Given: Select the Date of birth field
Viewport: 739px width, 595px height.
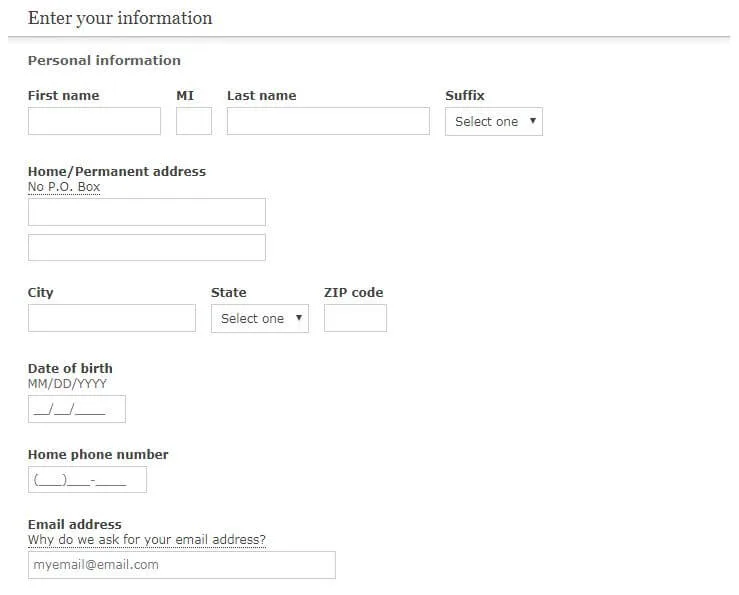Looking at the screenshot, I should click(77, 409).
